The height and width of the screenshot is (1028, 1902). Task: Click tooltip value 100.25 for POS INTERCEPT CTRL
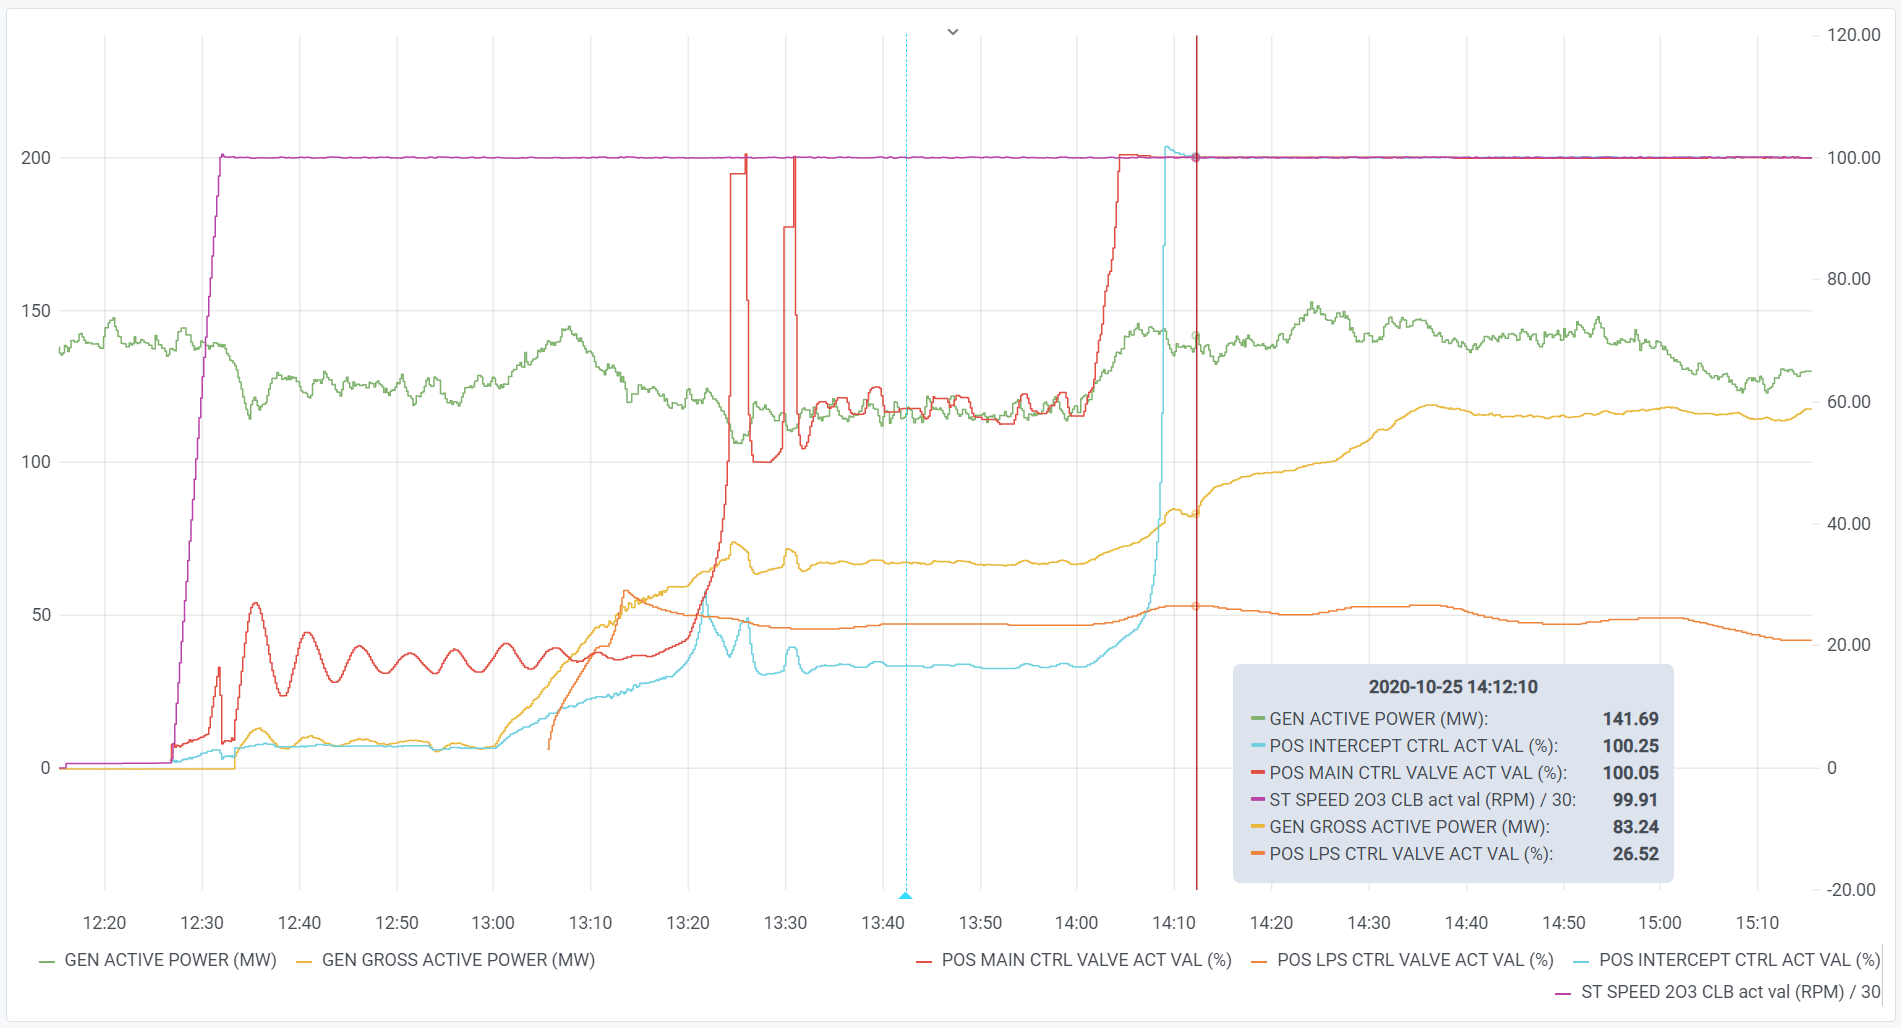(x=1630, y=746)
